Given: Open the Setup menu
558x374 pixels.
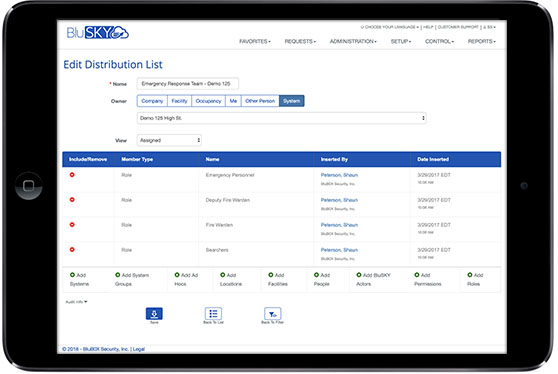Looking at the screenshot, I should (x=401, y=41).
